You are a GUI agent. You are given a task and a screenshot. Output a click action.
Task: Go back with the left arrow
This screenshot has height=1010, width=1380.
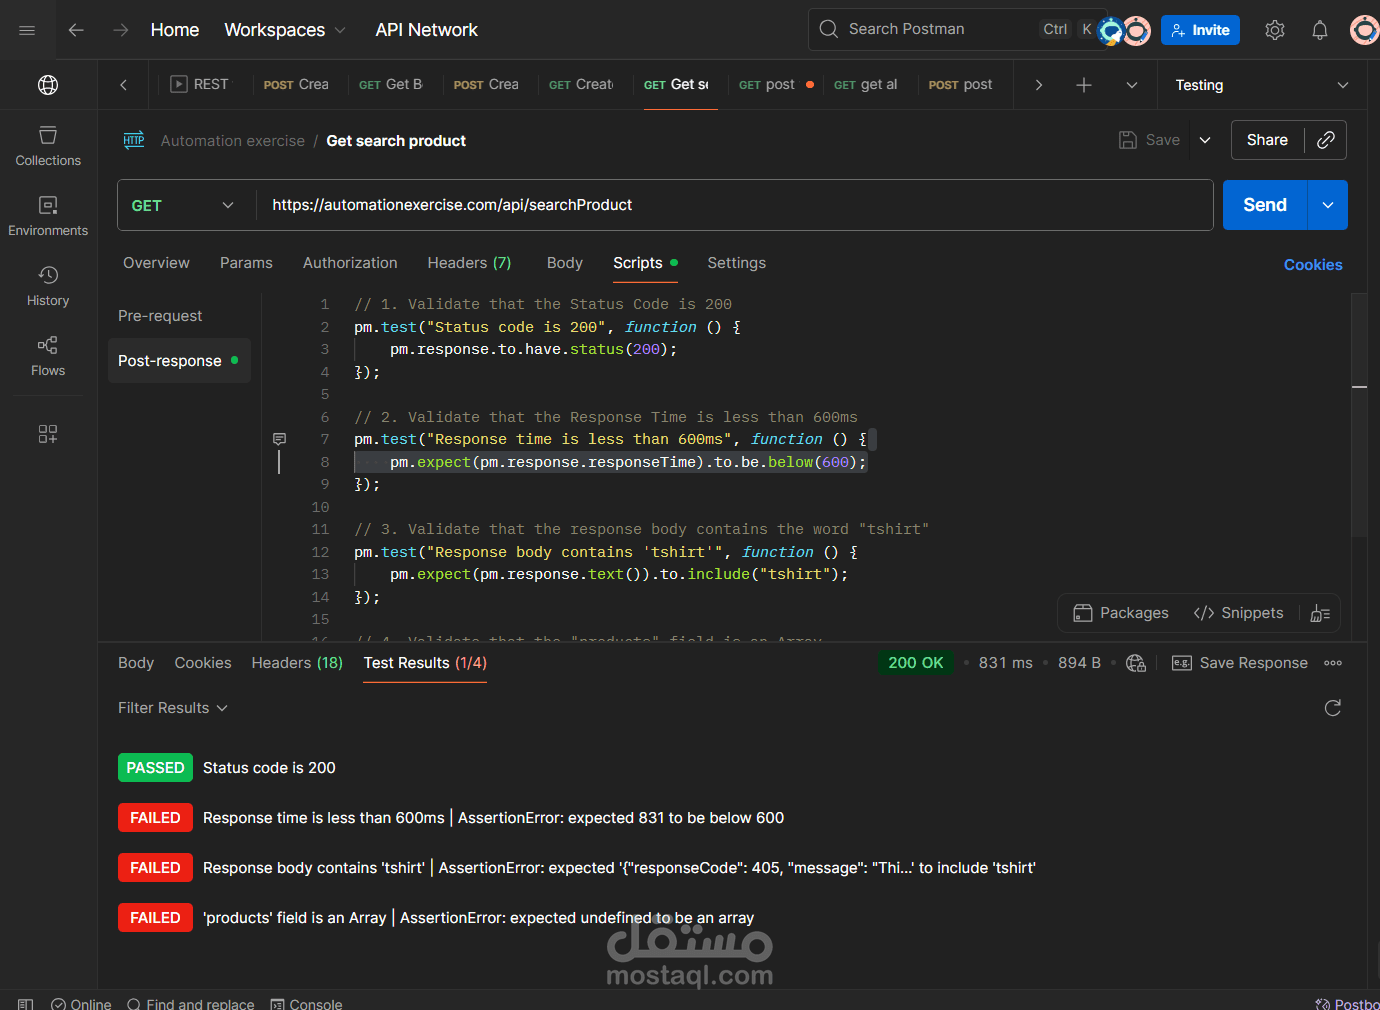pyautogui.click(x=76, y=30)
